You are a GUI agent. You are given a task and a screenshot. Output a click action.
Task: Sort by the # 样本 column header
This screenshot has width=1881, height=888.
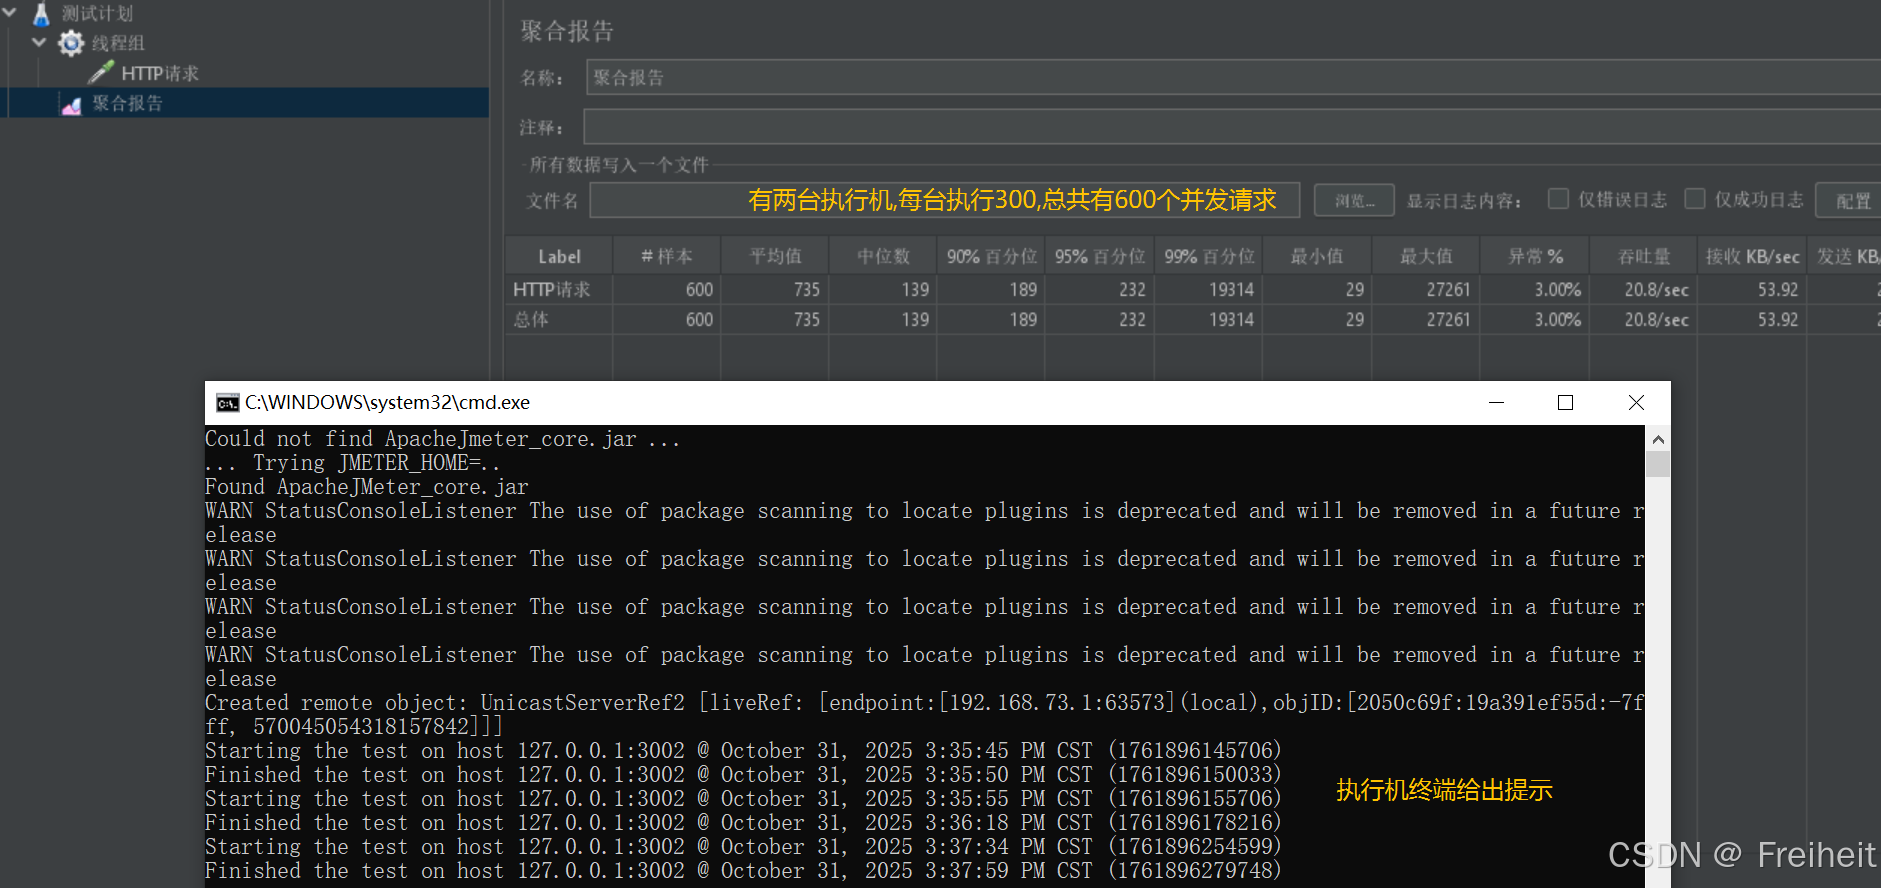tap(666, 257)
